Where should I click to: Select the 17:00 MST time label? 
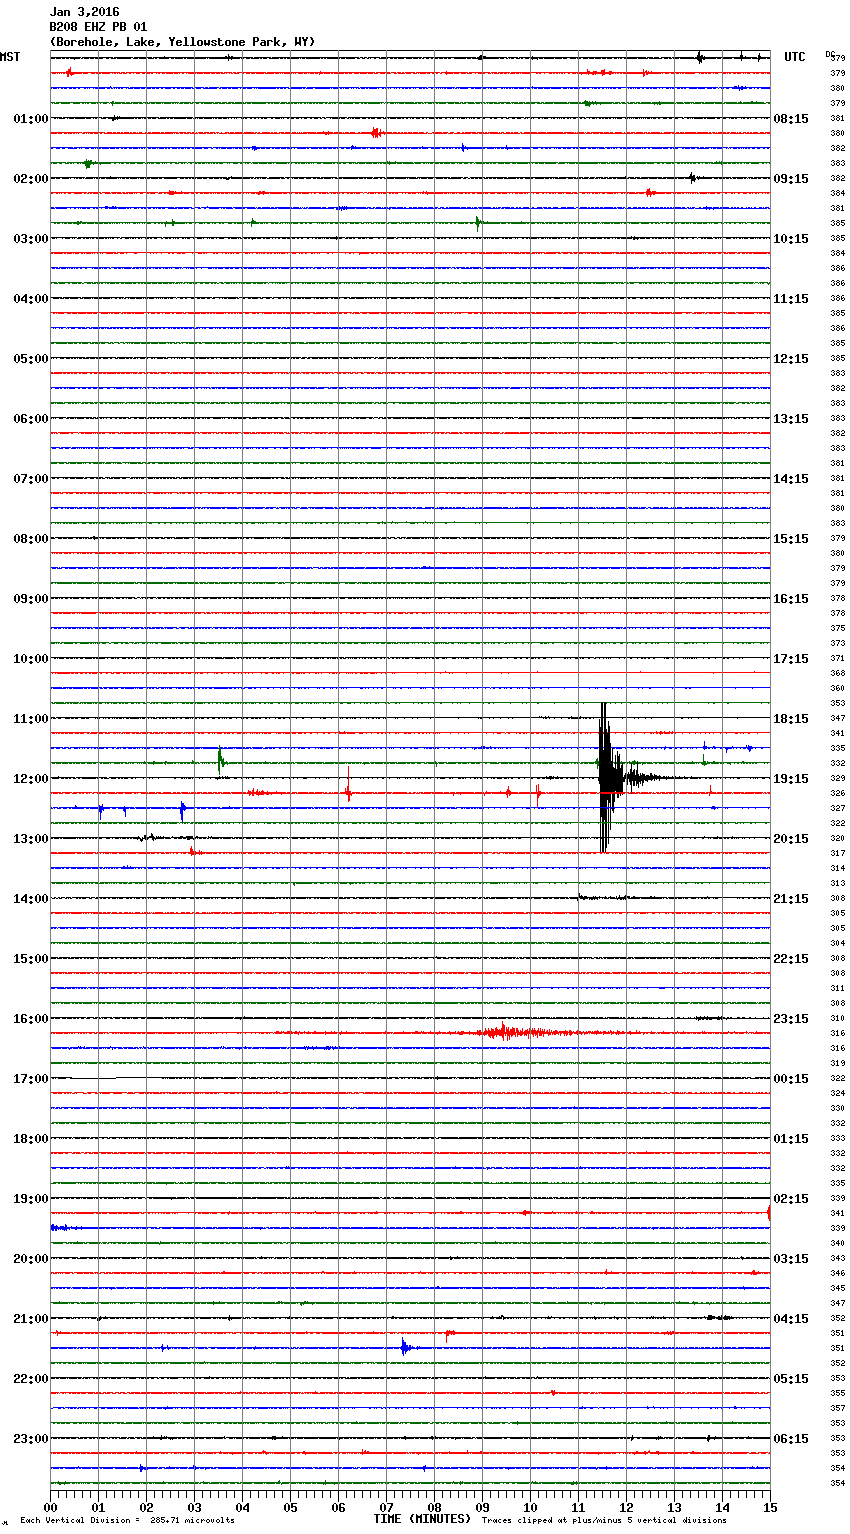[x=30, y=1079]
